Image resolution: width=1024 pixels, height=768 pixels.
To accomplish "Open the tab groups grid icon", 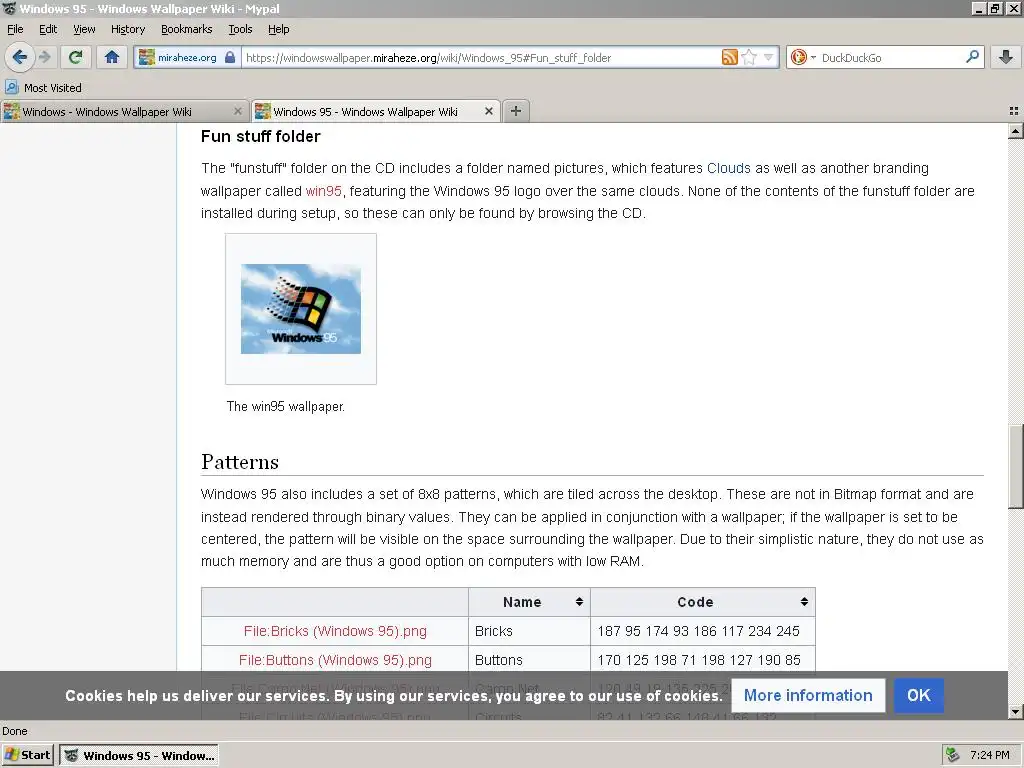I will pos(1014,112).
